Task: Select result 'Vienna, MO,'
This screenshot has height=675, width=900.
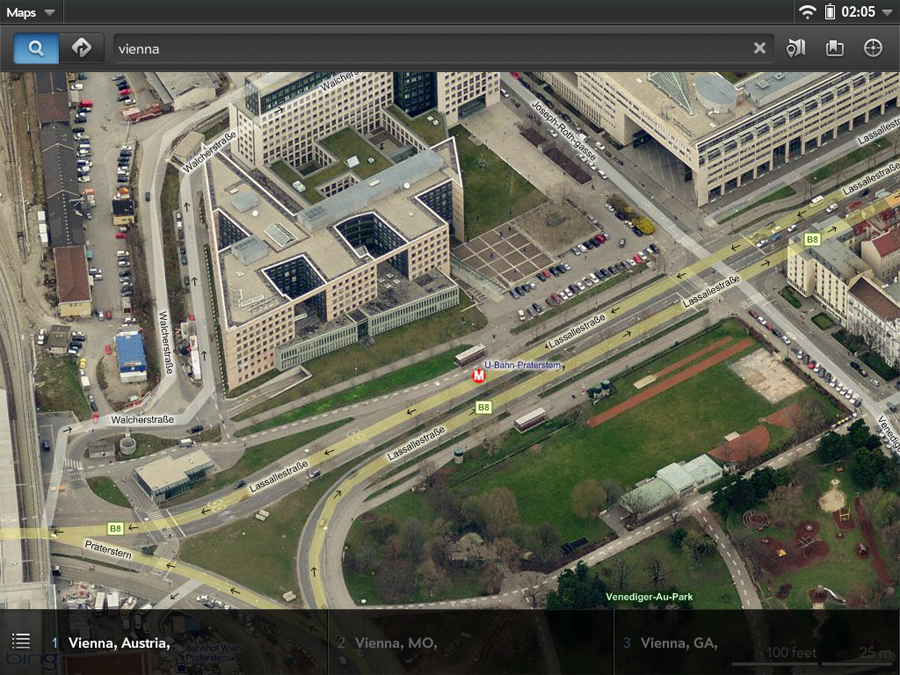Action: 395,643
